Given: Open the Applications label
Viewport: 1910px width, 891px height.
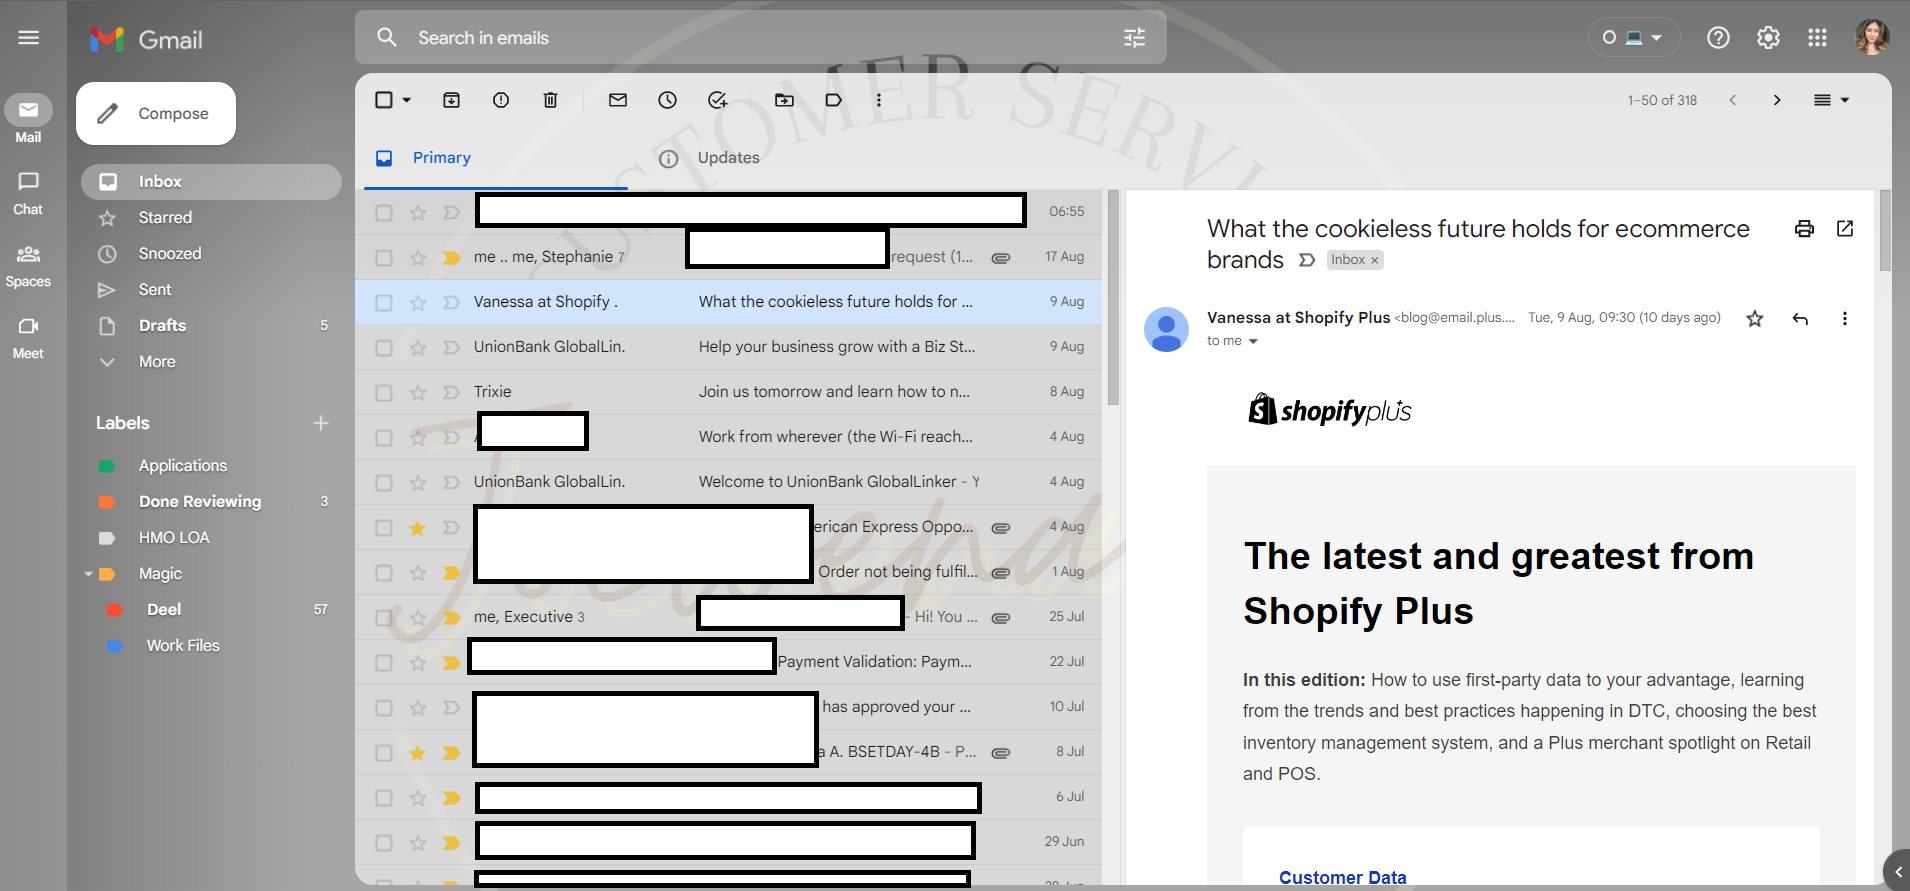Looking at the screenshot, I should [211, 466].
